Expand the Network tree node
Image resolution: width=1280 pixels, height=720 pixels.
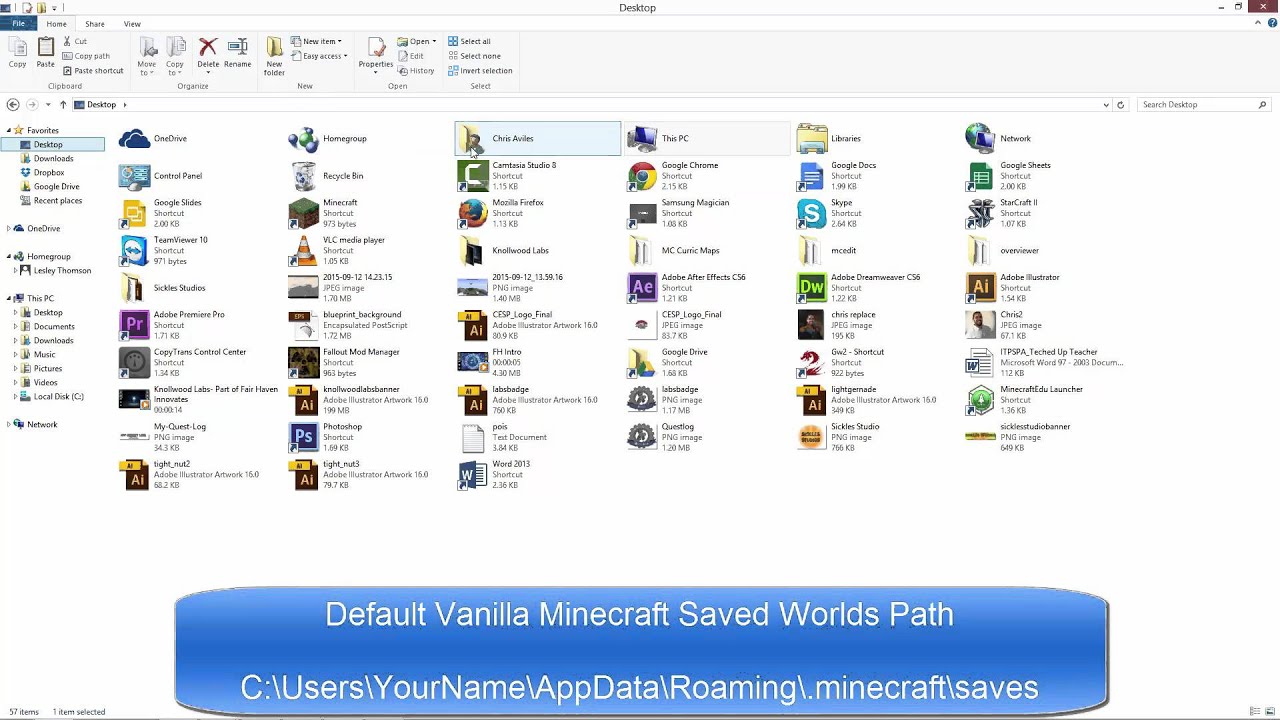point(9,425)
